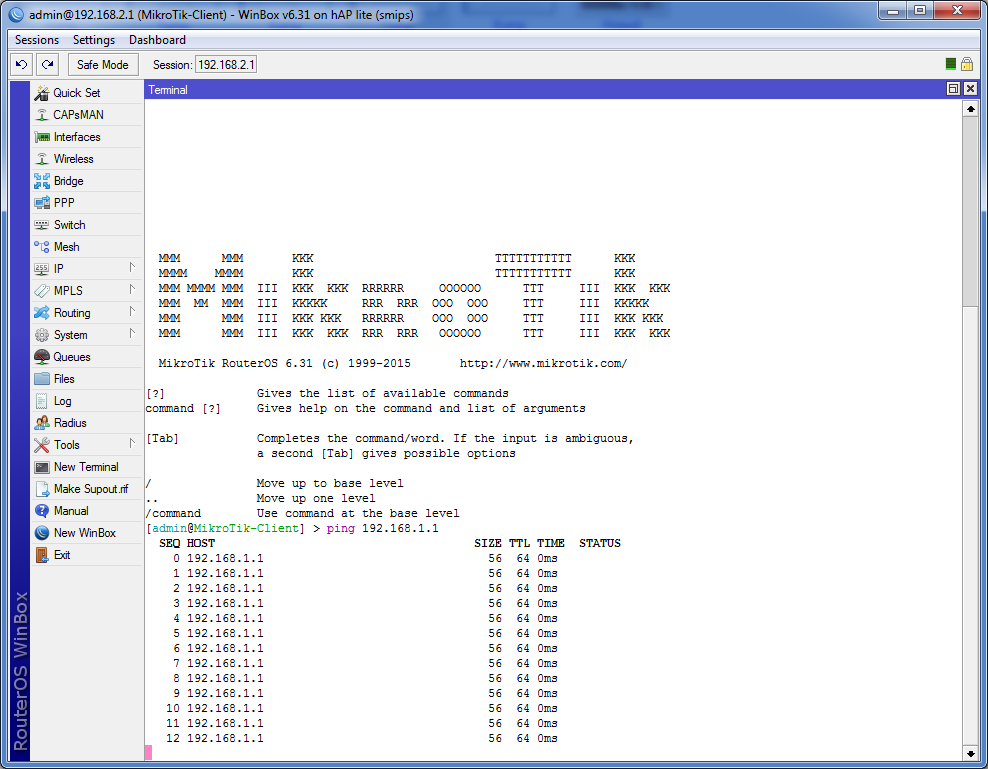Toggle Safe Mode button
988x769 pixels.
(x=103, y=64)
